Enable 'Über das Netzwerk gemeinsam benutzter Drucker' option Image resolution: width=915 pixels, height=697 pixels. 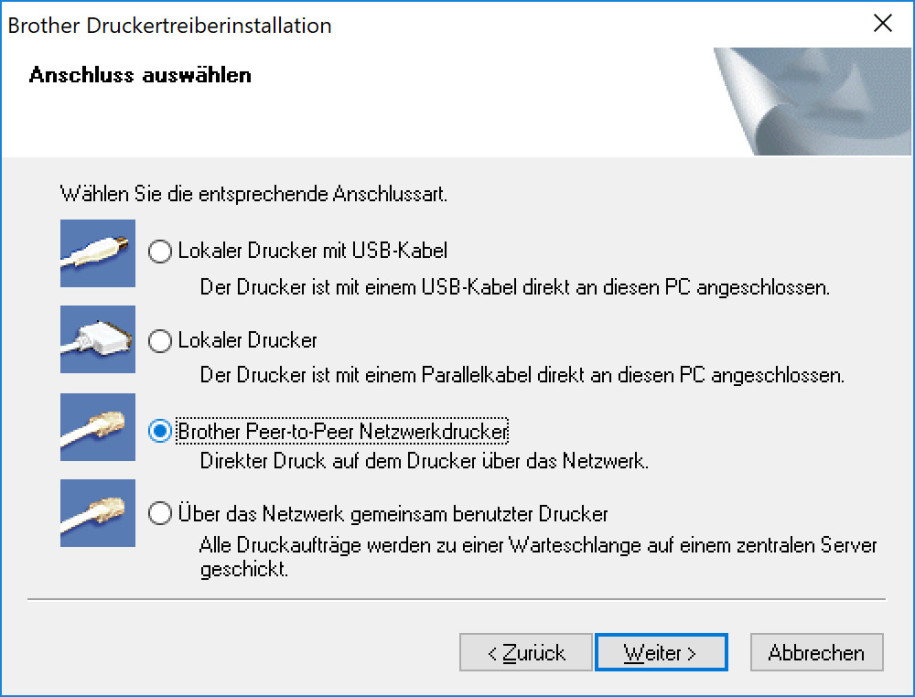tap(160, 515)
